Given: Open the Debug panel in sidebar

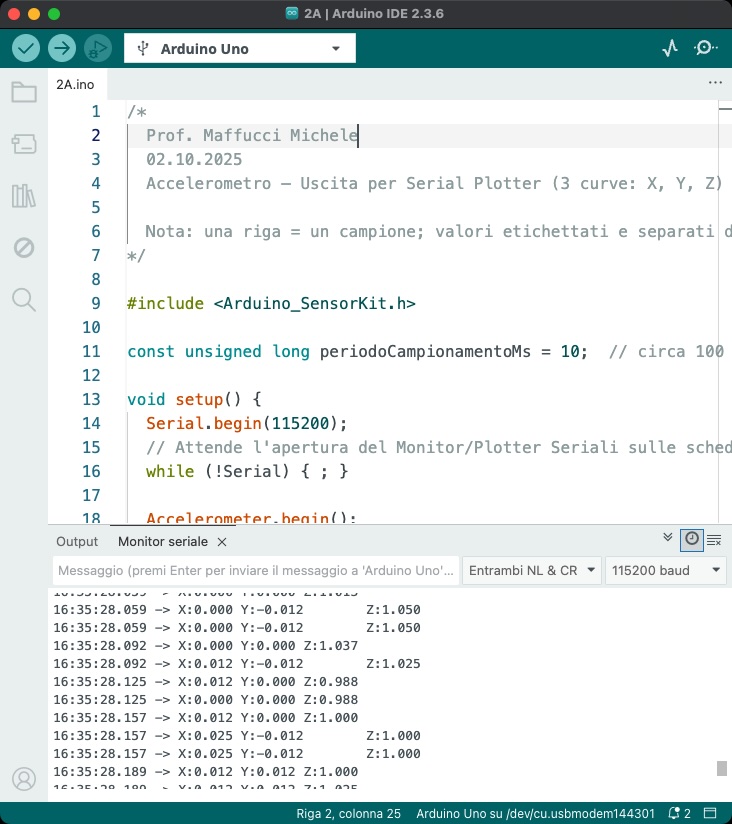Looking at the screenshot, I should (x=24, y=247).
